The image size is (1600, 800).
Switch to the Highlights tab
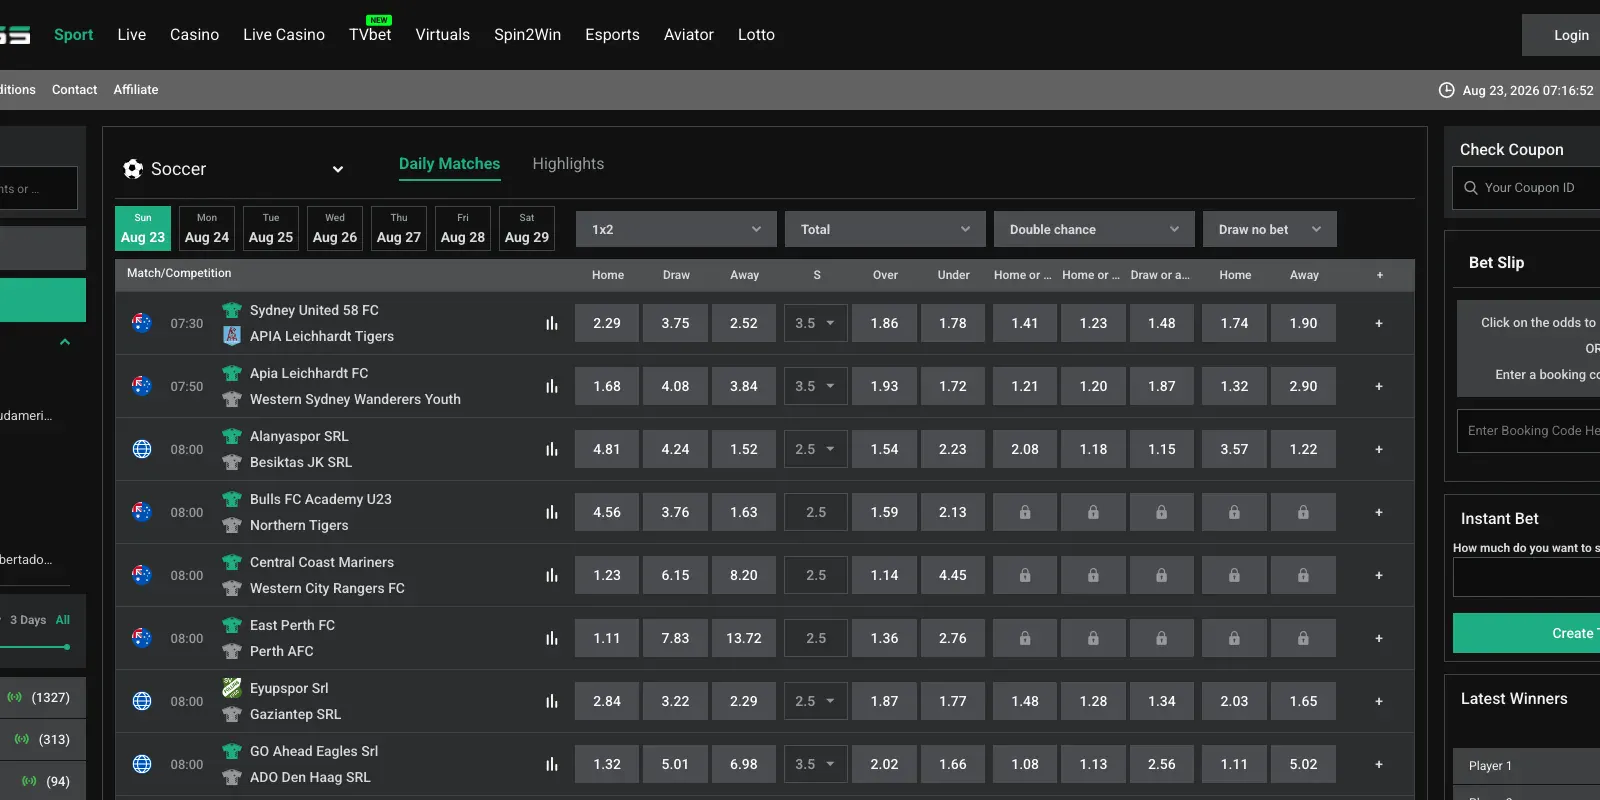pos(568,164)
